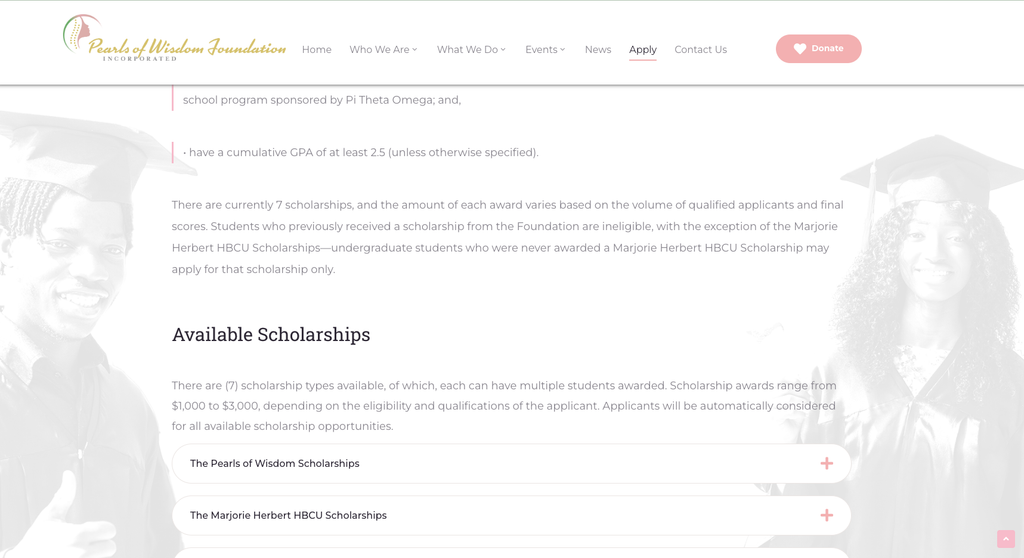Open the Events dropdown chevron
1024x558 pixels.
point(562,50)
